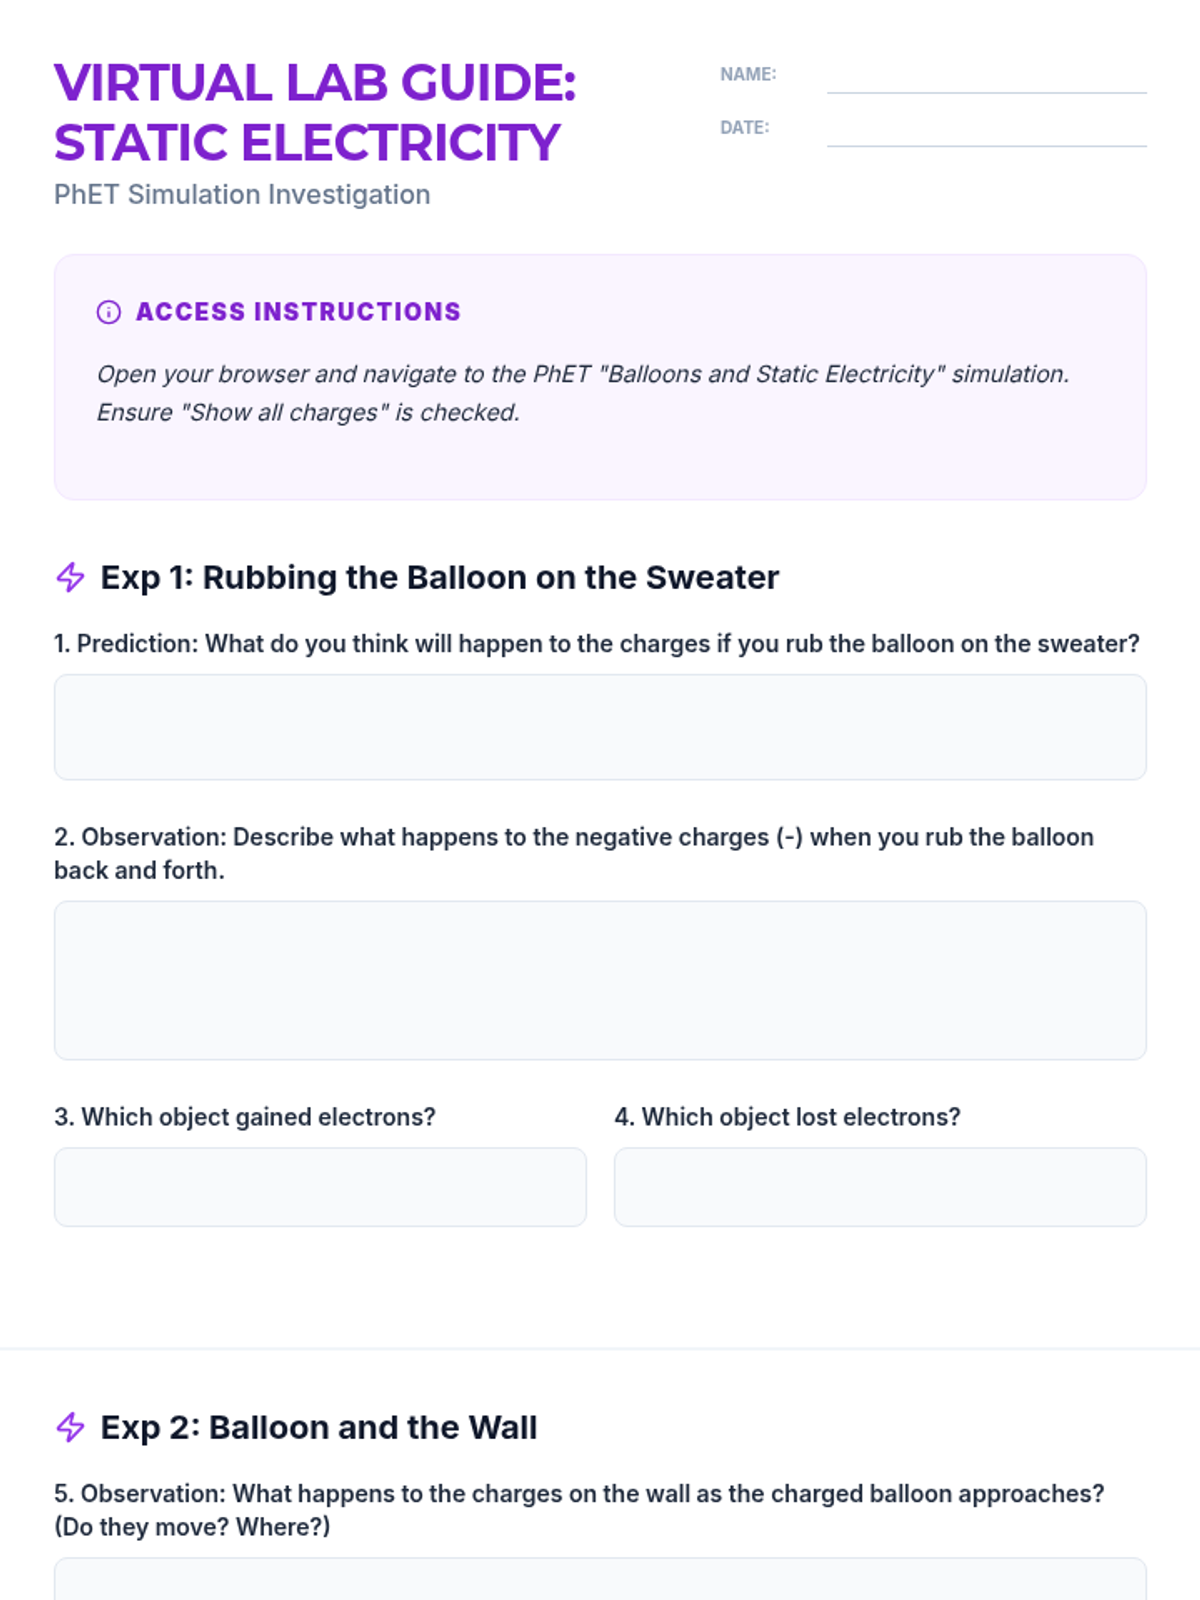The image size is (1200, 1600).
Task: Click the info icon beside Access Instructions
Action: point(108,312)
